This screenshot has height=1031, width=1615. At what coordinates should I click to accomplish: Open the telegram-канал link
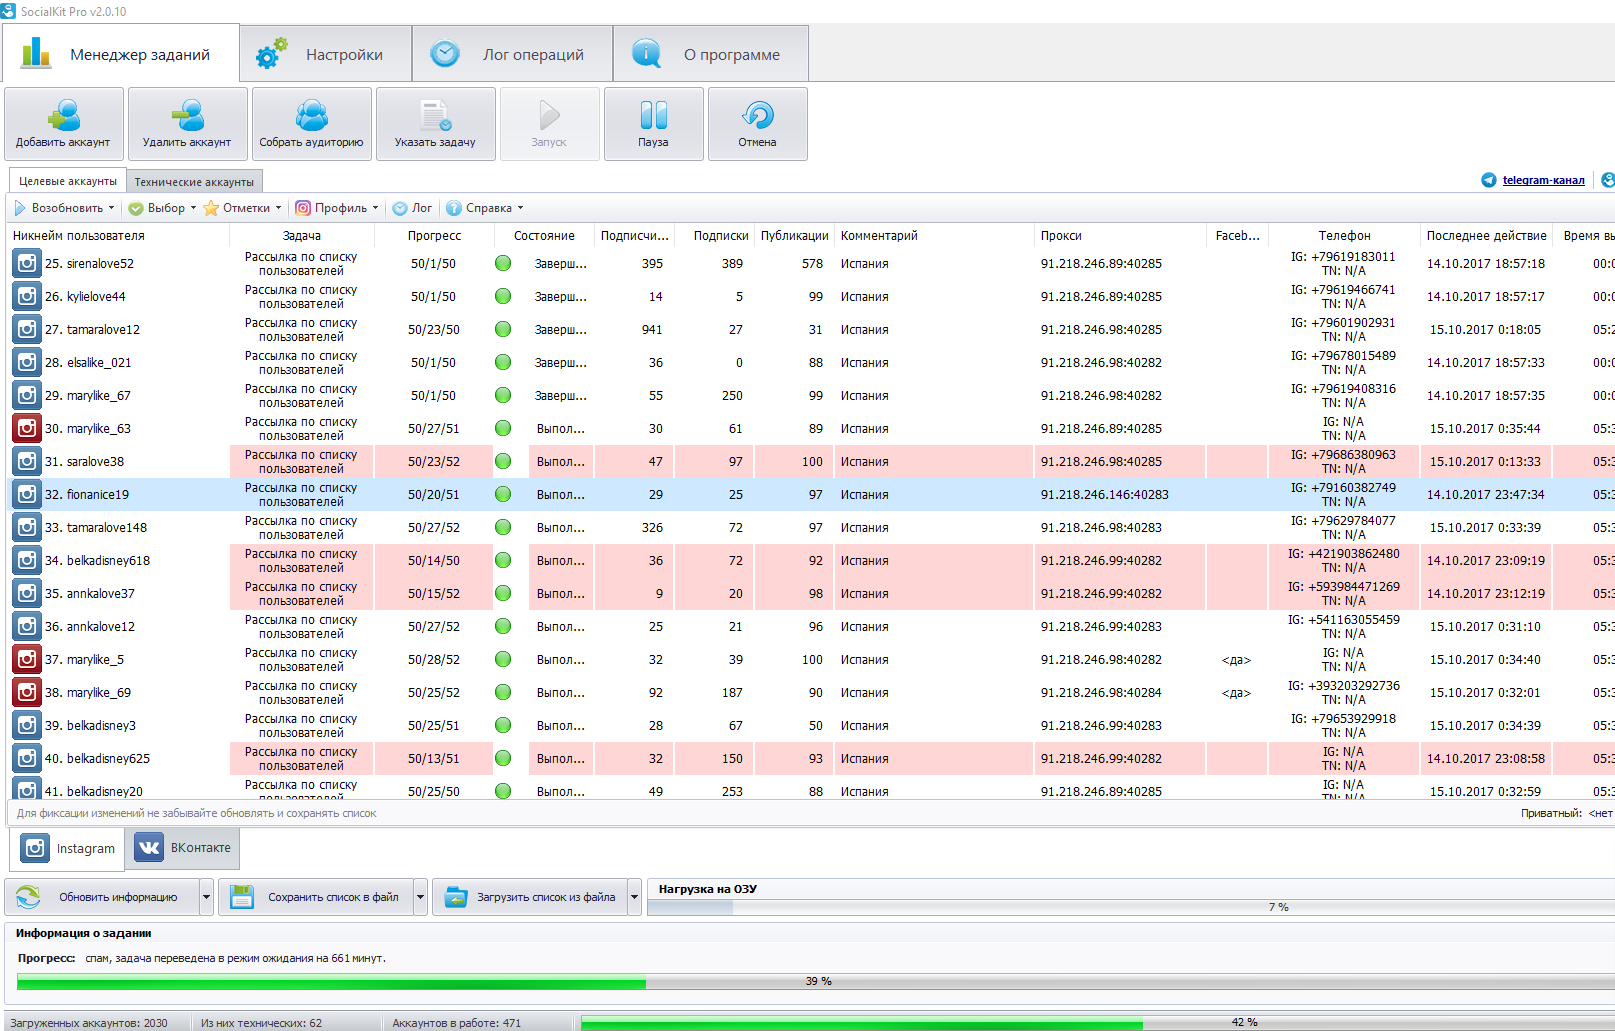(1543, 180)
